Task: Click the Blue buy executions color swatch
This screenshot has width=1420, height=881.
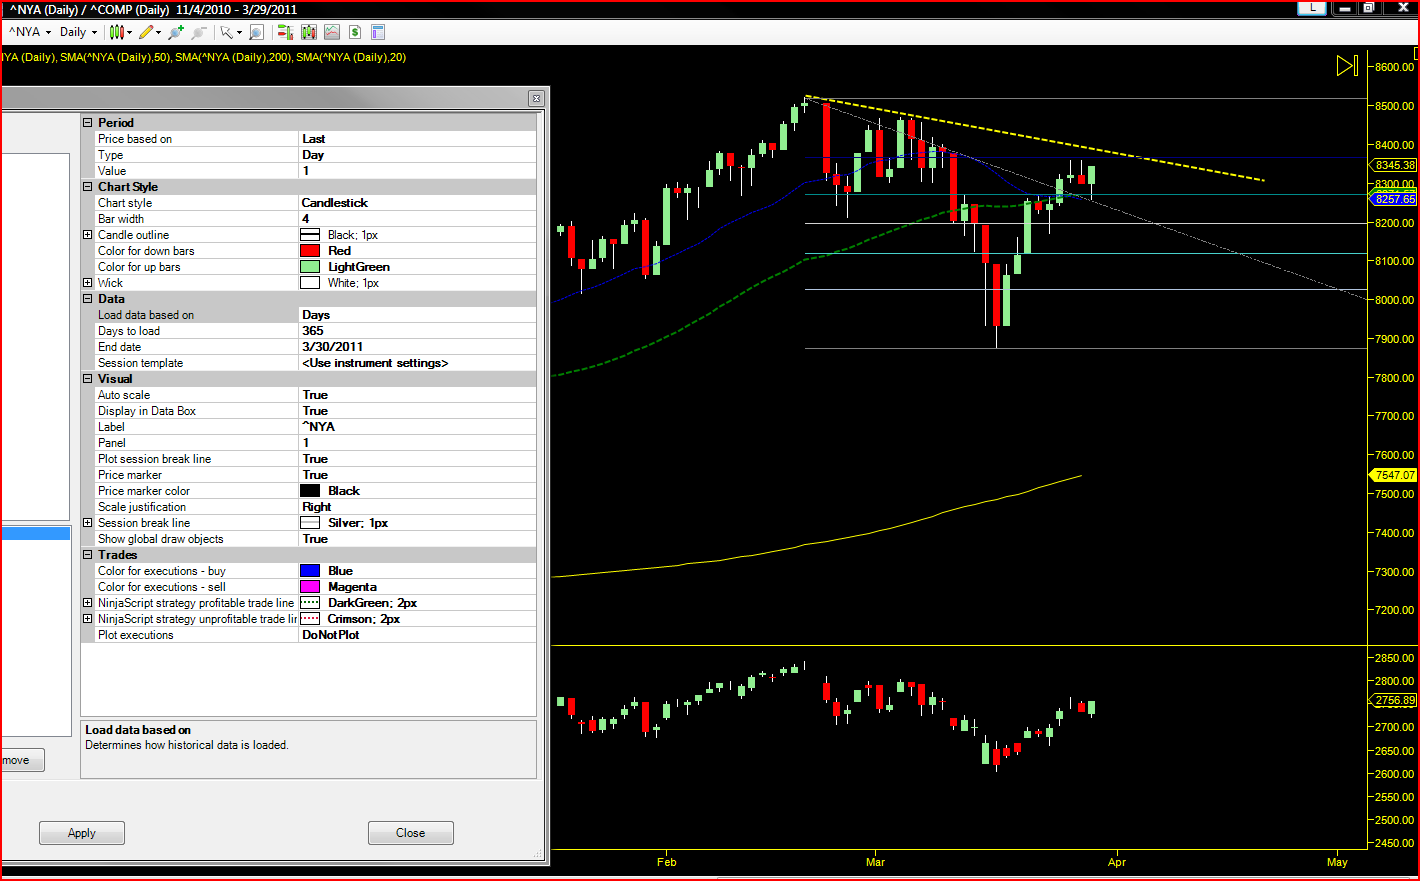Action: (x=310, y=571)
